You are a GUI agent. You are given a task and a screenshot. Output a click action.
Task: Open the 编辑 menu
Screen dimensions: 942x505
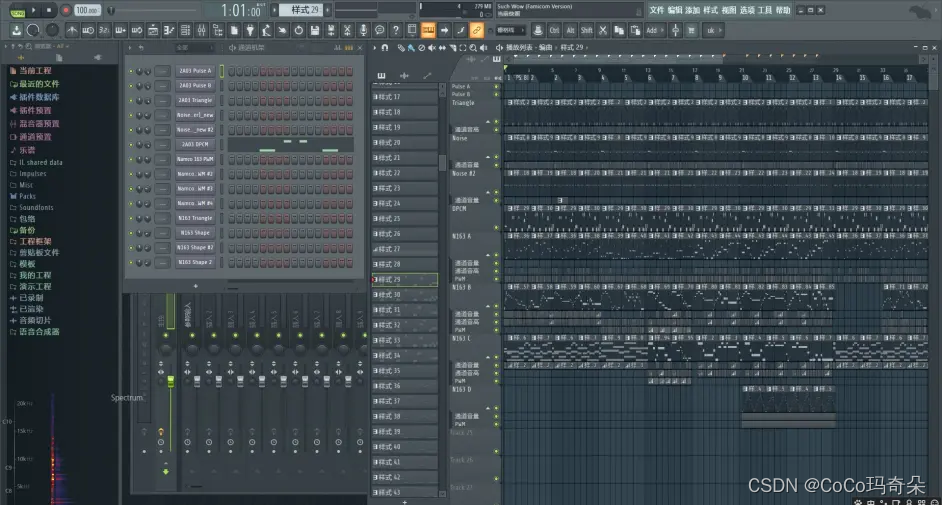coord(675,10)
